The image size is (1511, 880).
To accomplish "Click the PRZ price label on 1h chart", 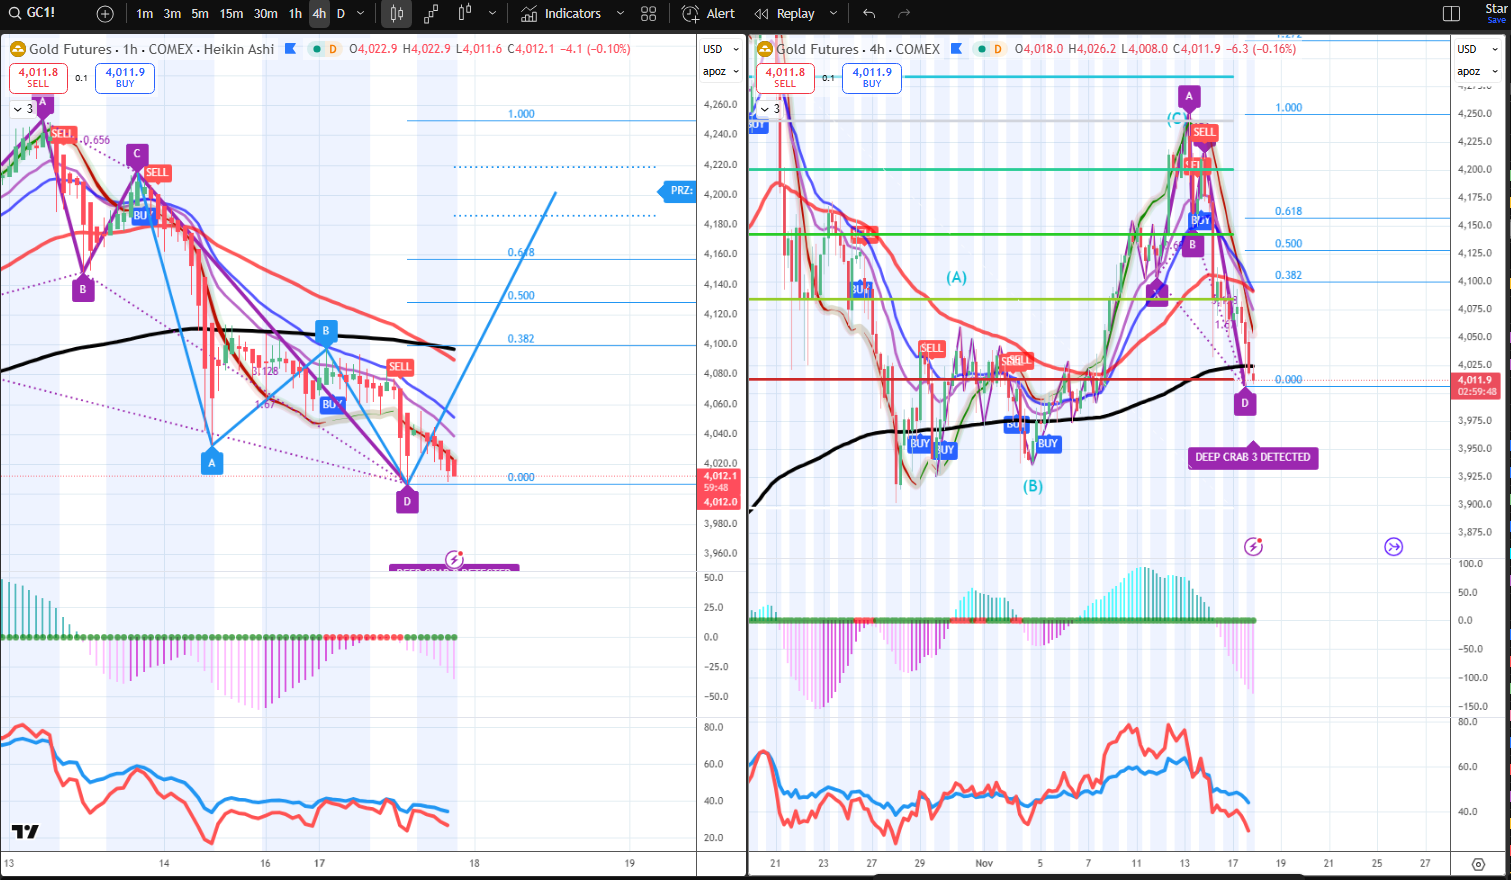I will pos(678,190).
